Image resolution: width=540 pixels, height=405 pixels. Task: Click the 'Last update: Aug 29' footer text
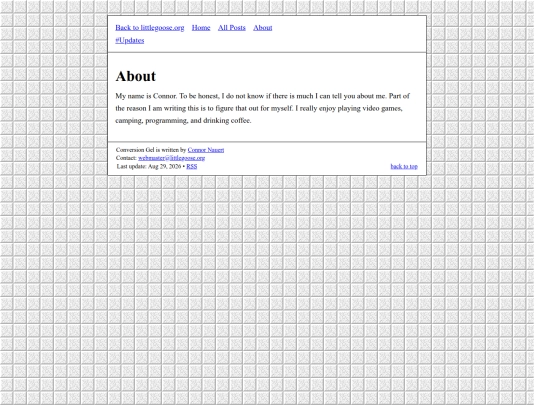point(149,166)
